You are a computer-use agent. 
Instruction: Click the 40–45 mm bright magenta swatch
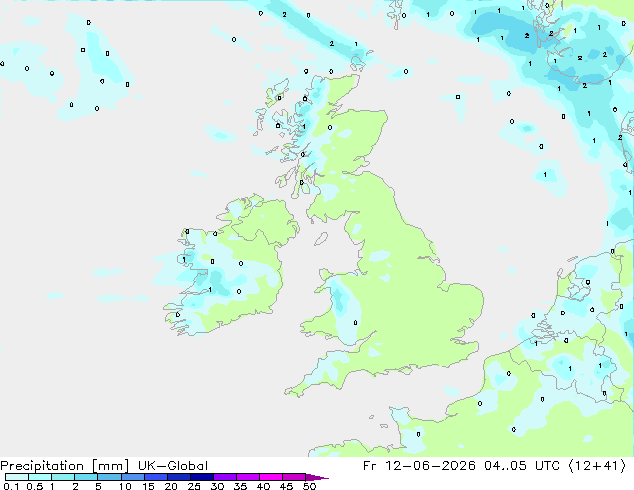[271, 477]
